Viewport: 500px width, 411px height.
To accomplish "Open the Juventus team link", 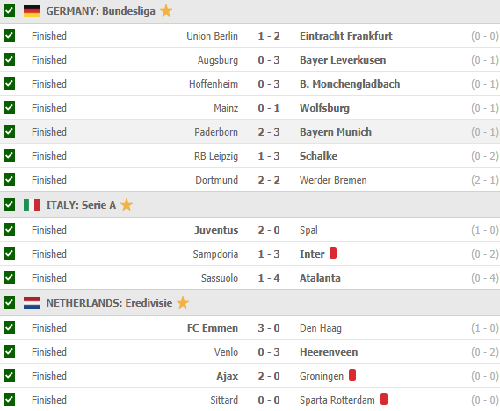I will coord(216,230).
